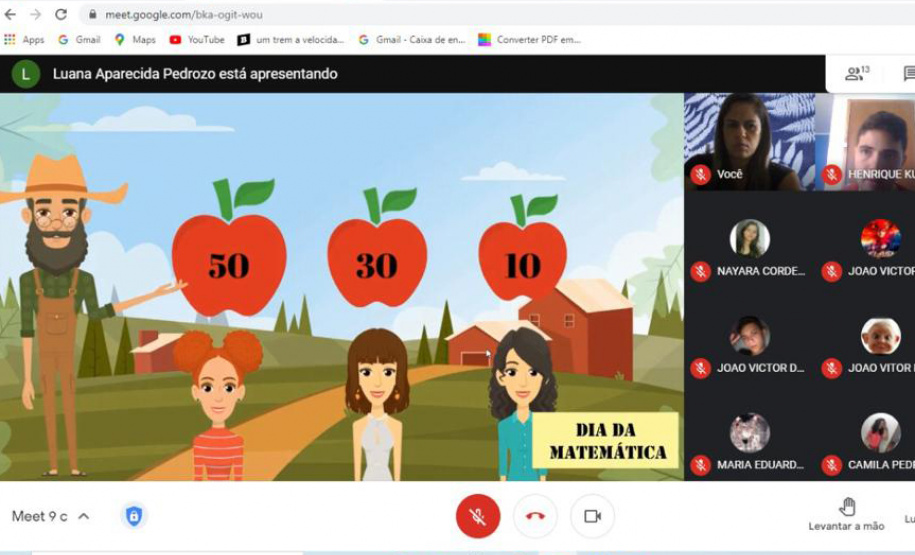This screenshot has width=915, height=555.
Task: Go back with the browser back arrow
Action: (10, 14)
